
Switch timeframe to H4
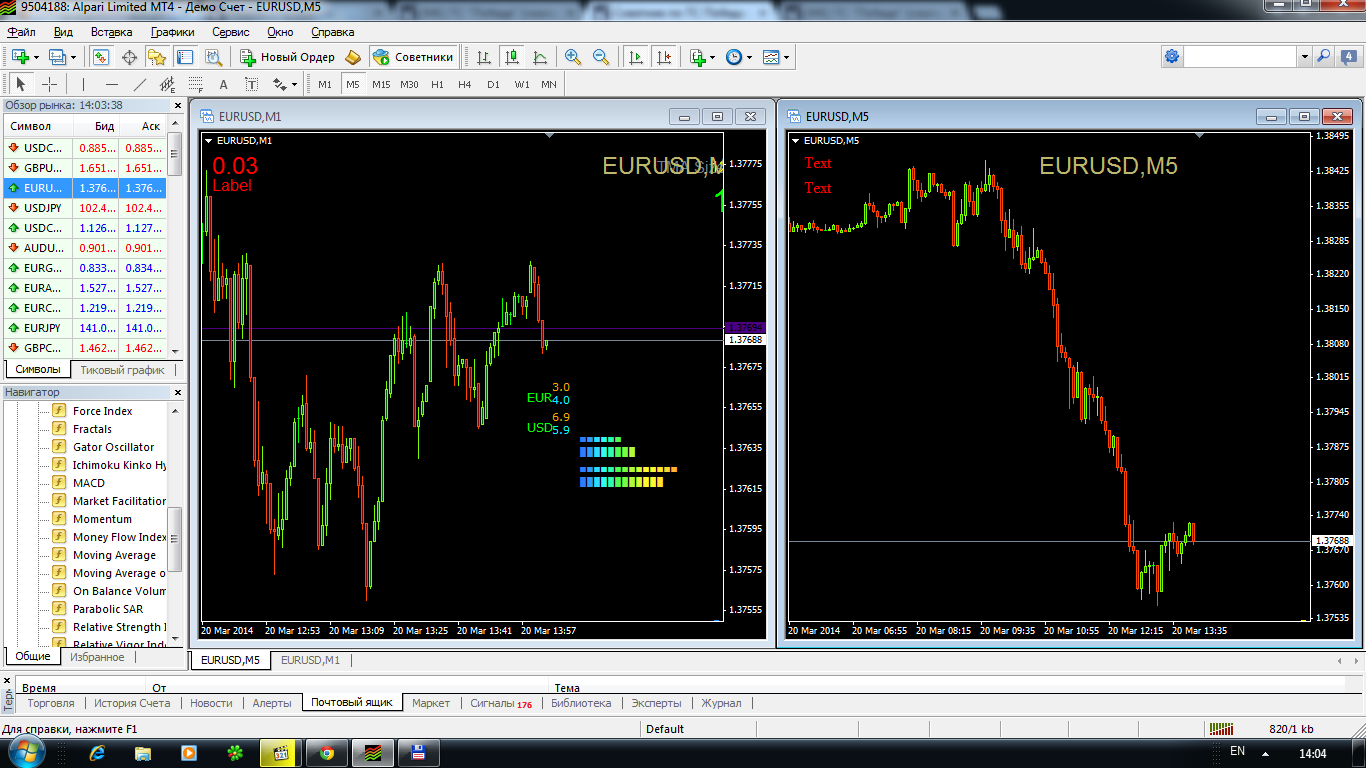(x=465, y=84)
